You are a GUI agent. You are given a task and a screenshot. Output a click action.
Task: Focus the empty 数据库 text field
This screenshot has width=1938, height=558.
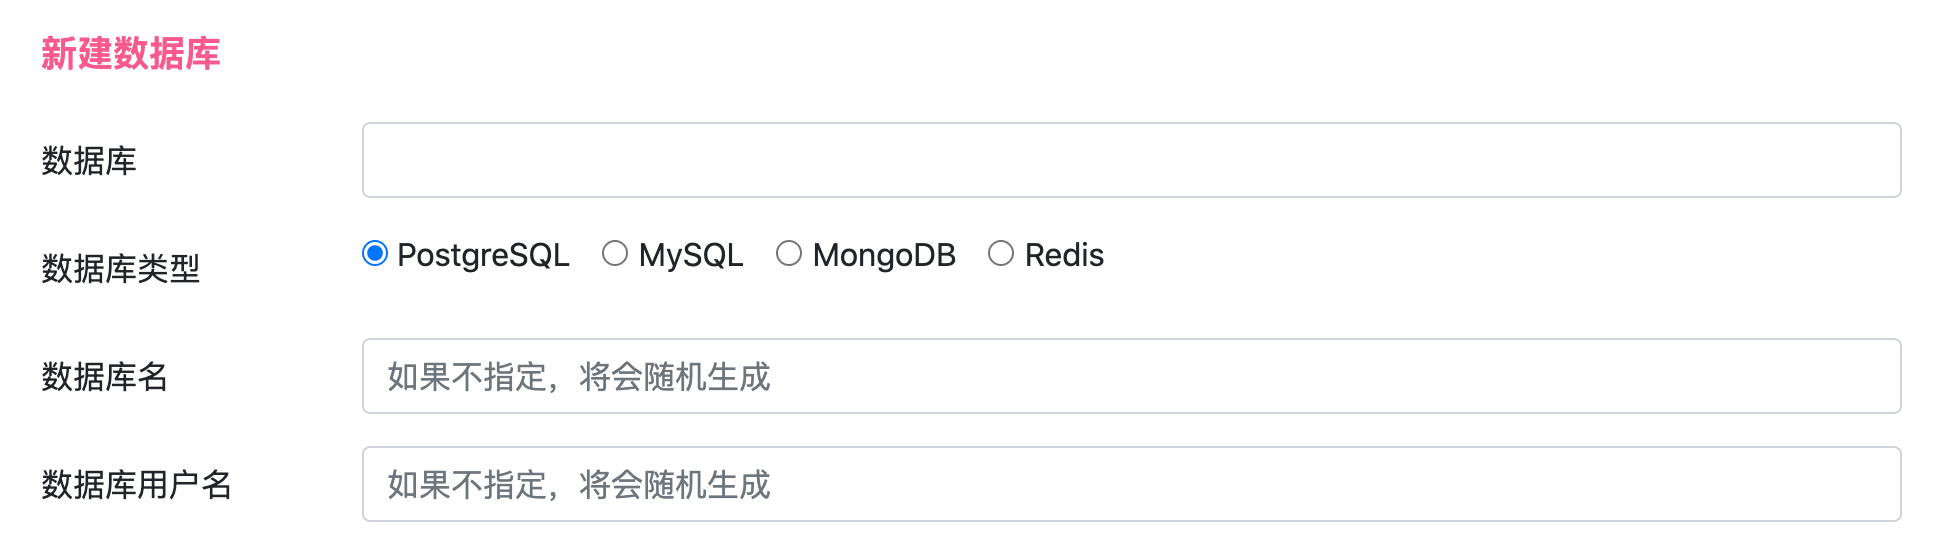coord(1131,160)
